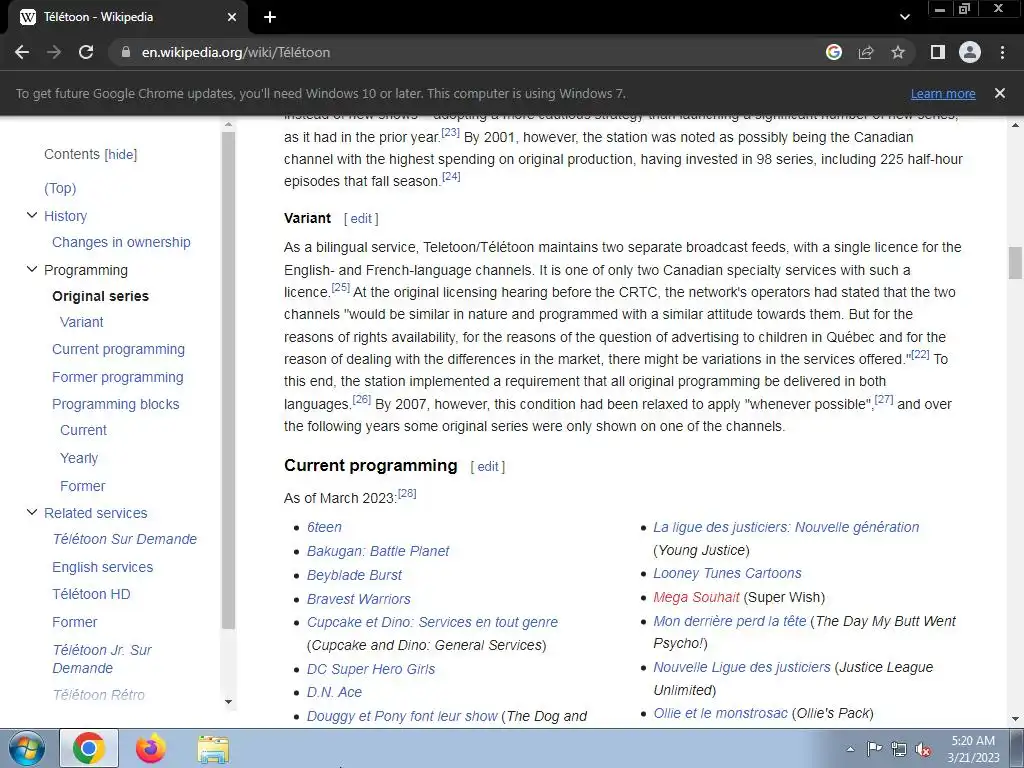Image resolution: width=1024 pixels, height=768 pixels.
Task: Edit the Variant section
Action: point(361,219)
